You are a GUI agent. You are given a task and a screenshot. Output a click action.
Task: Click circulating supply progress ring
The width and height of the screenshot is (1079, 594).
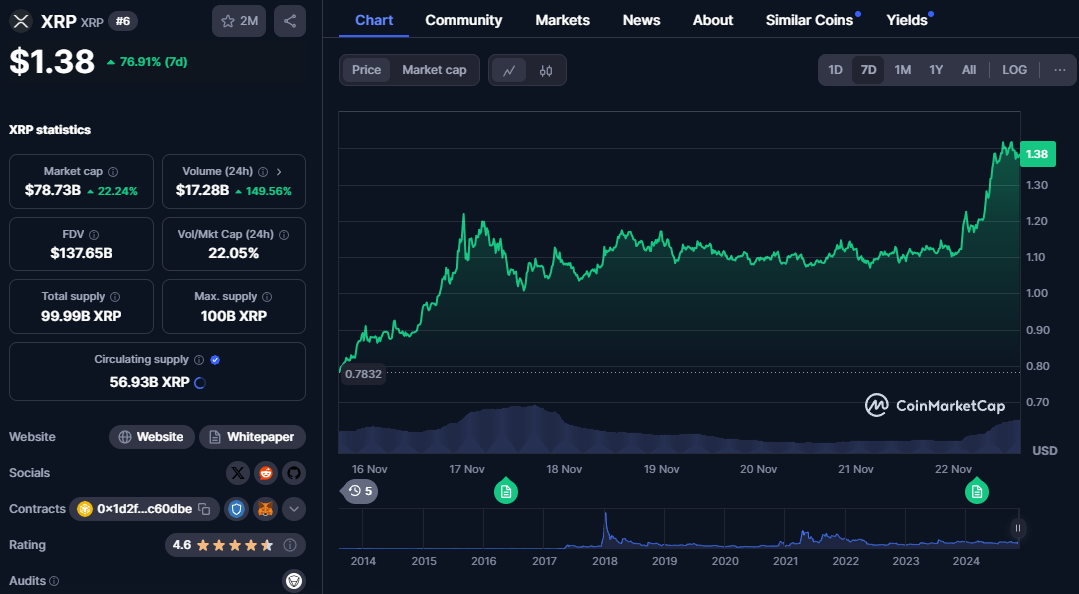click(x=200, y=383)
